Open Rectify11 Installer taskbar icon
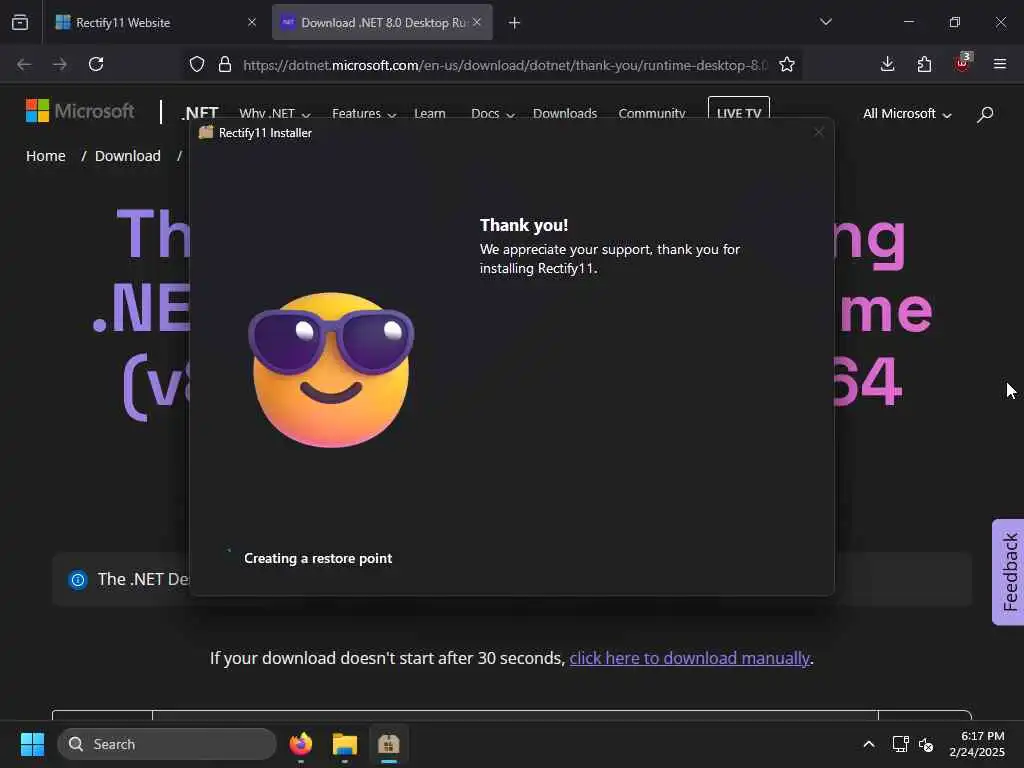The width and height of the screenshot is (1024, 768). tap(389, 744)
